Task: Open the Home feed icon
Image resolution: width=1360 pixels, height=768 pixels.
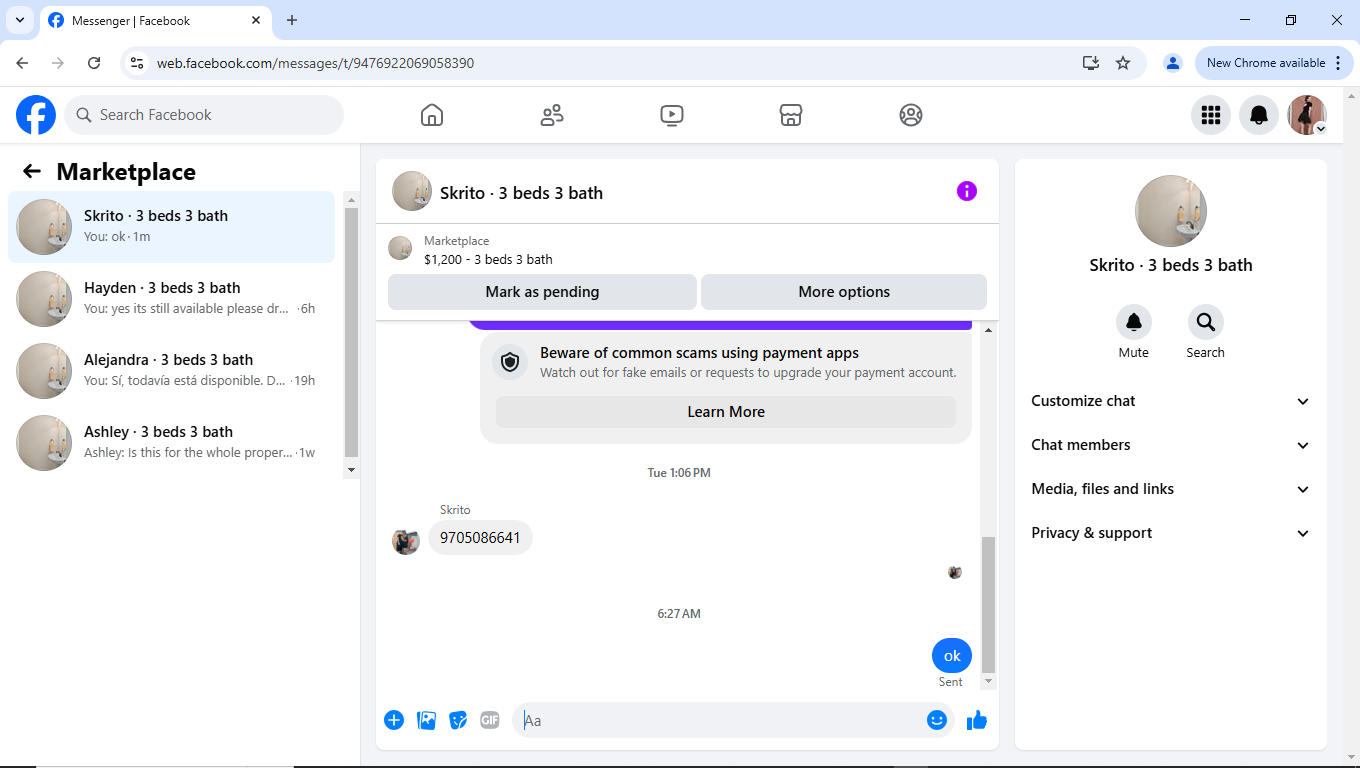Action: [432, 115]
